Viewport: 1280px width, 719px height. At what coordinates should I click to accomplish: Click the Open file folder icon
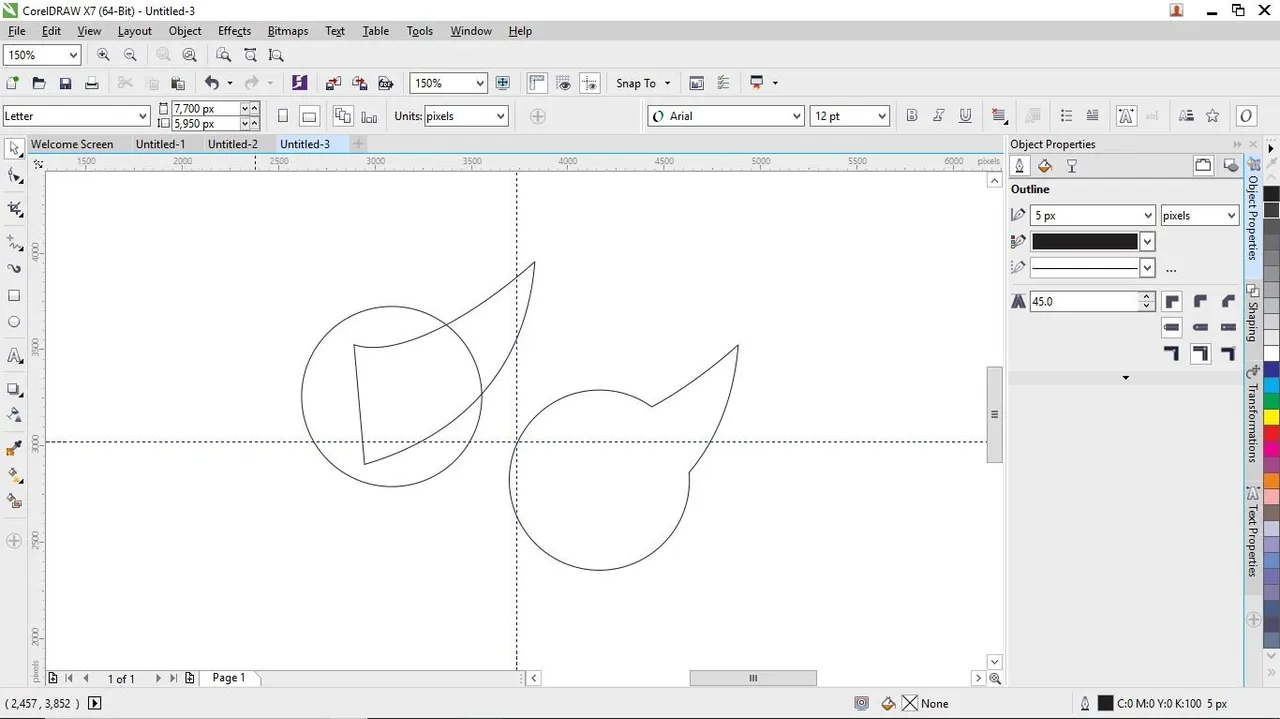(x=39, y=83)
